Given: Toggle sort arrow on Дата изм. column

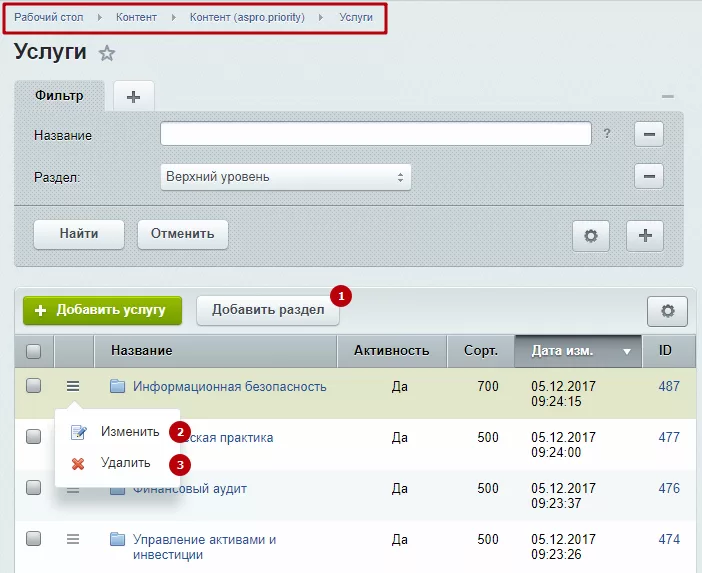Looking at the screenshot, I should pyautogui.click(x=627, y=352).
